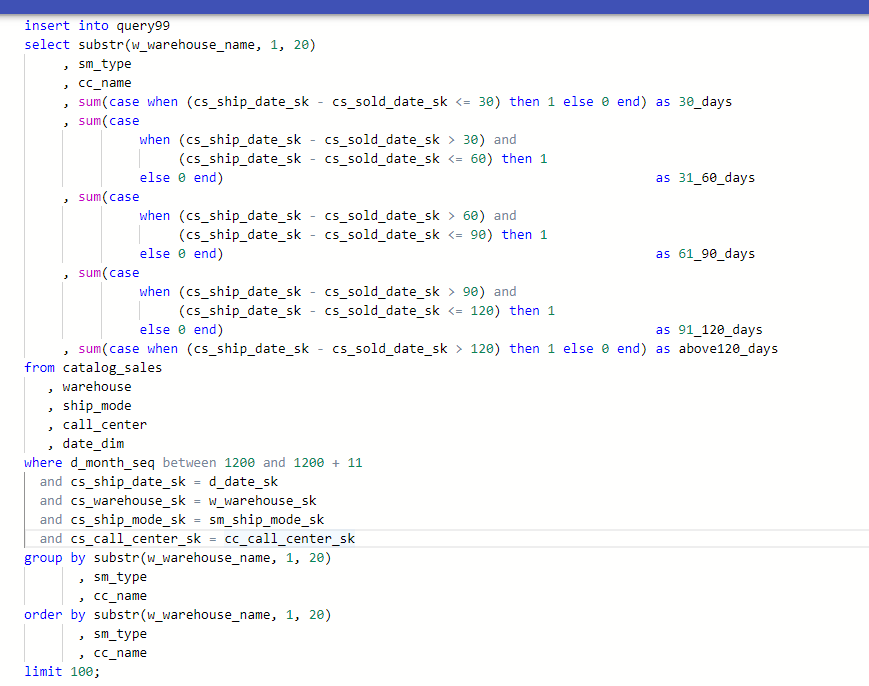The height and width of the screenshot is (686, 869).
Task: Click 'sm_type' in the group by list
Action: (120, 577)
